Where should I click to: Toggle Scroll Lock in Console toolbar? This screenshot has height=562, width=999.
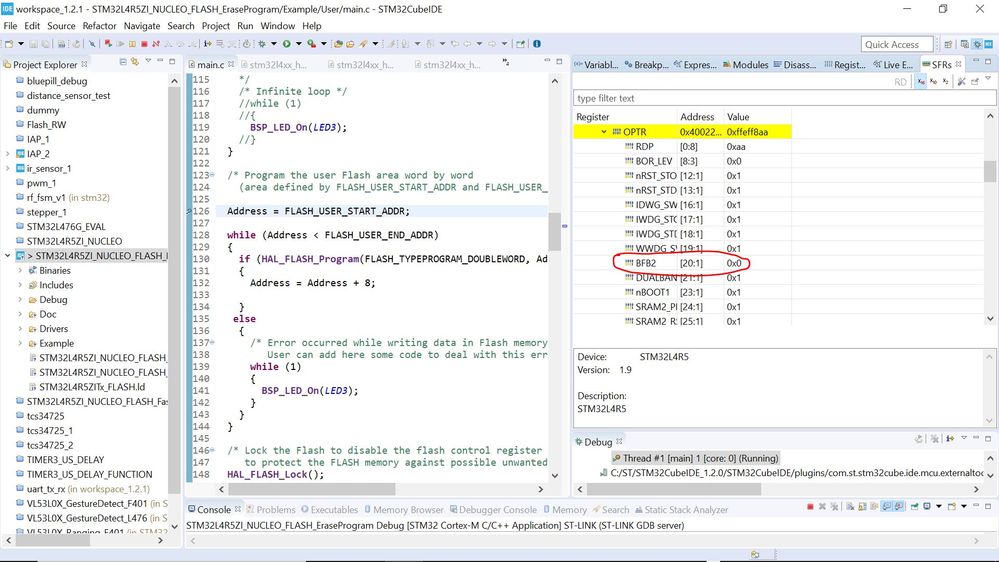tap(862, 507)
